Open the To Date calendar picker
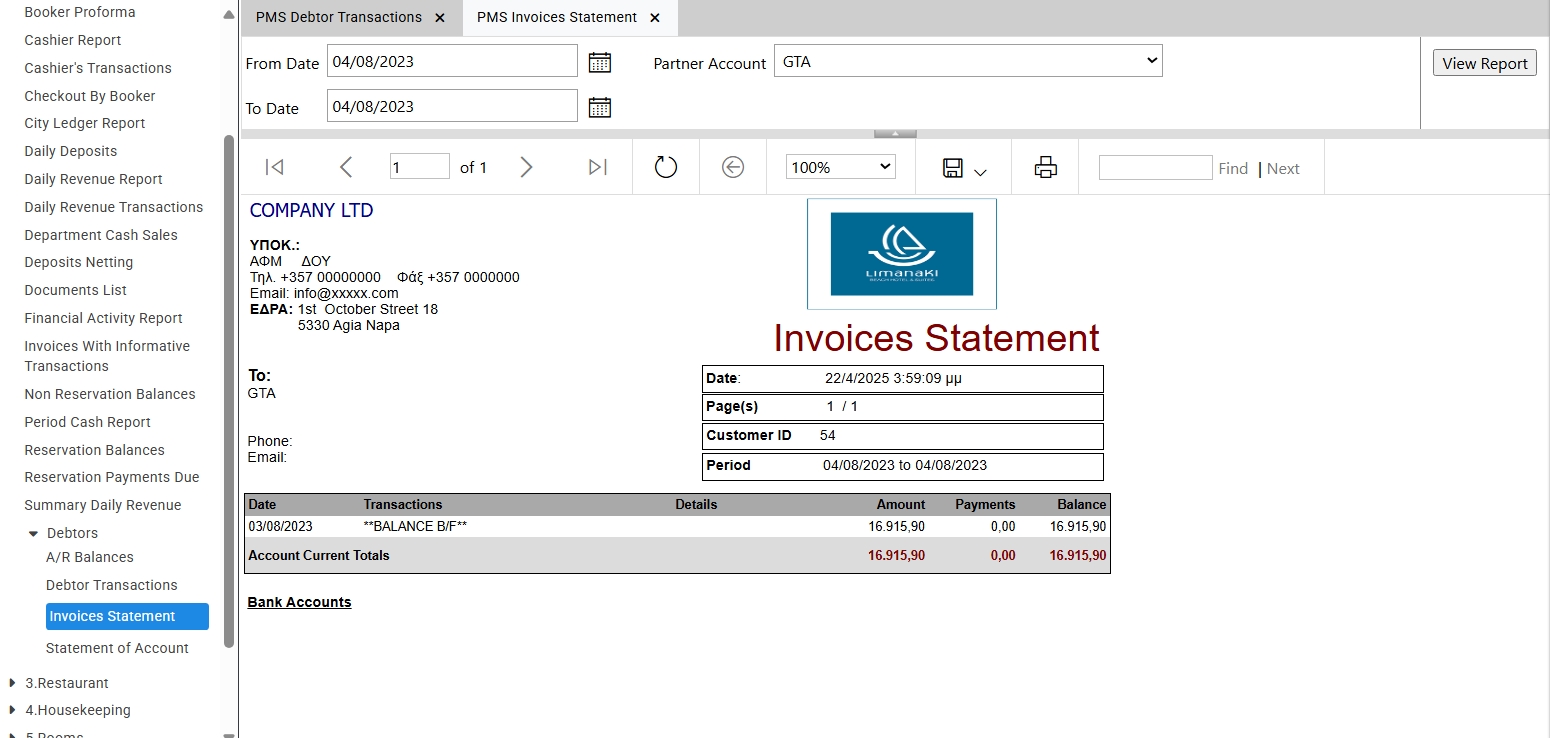This screenshot has width=1550, height=738. click(599, 107)
